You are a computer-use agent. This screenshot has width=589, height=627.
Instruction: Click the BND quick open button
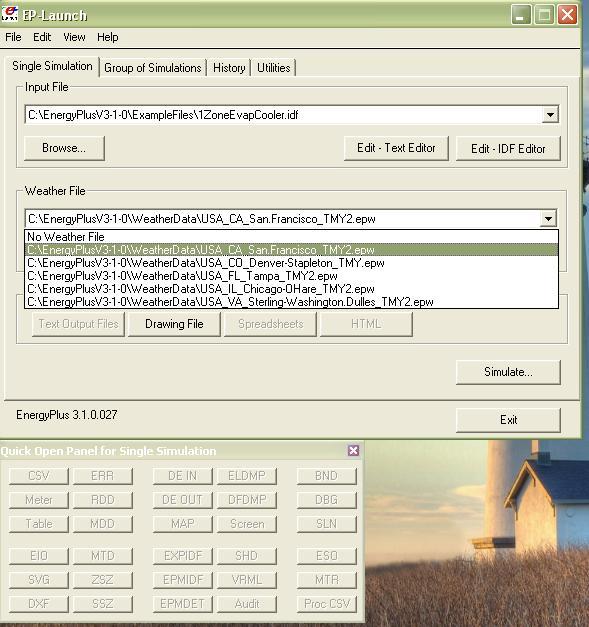click(x=327, y=476)
